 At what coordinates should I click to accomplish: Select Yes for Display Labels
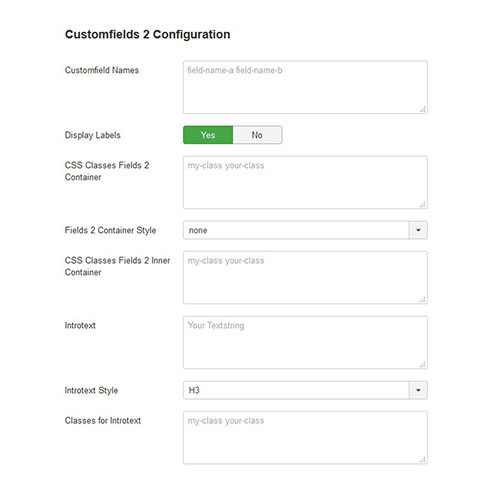[208, 135]
